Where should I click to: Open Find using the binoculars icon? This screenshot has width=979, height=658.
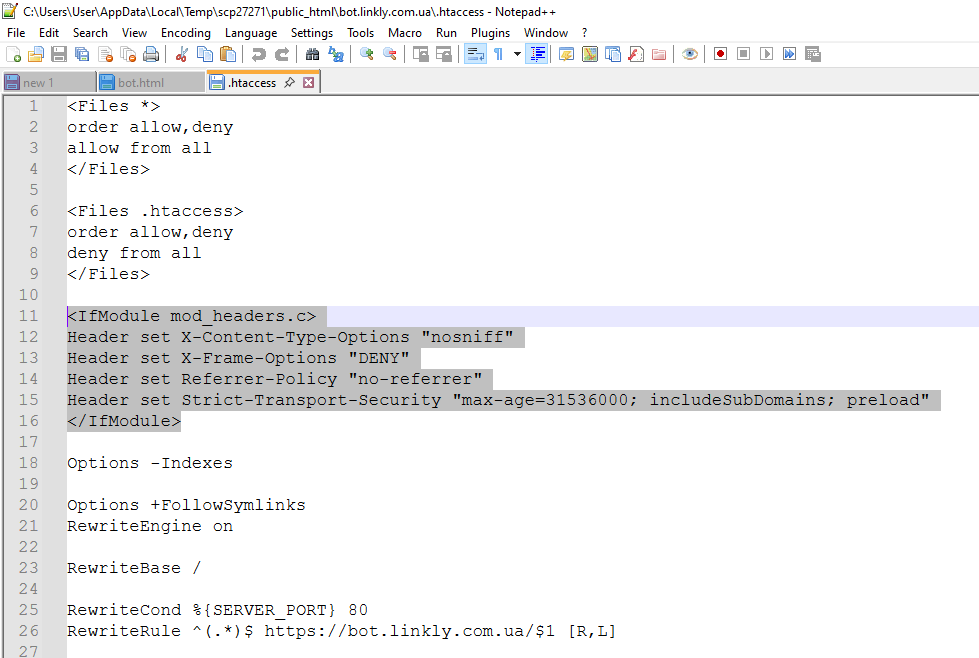(313, 54)
